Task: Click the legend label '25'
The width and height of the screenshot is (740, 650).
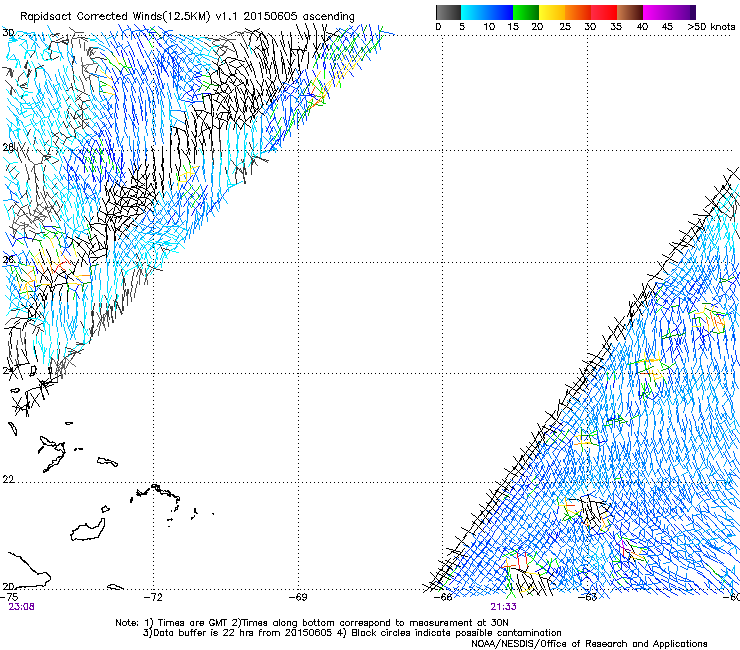Action: click(x=565, y=27)
